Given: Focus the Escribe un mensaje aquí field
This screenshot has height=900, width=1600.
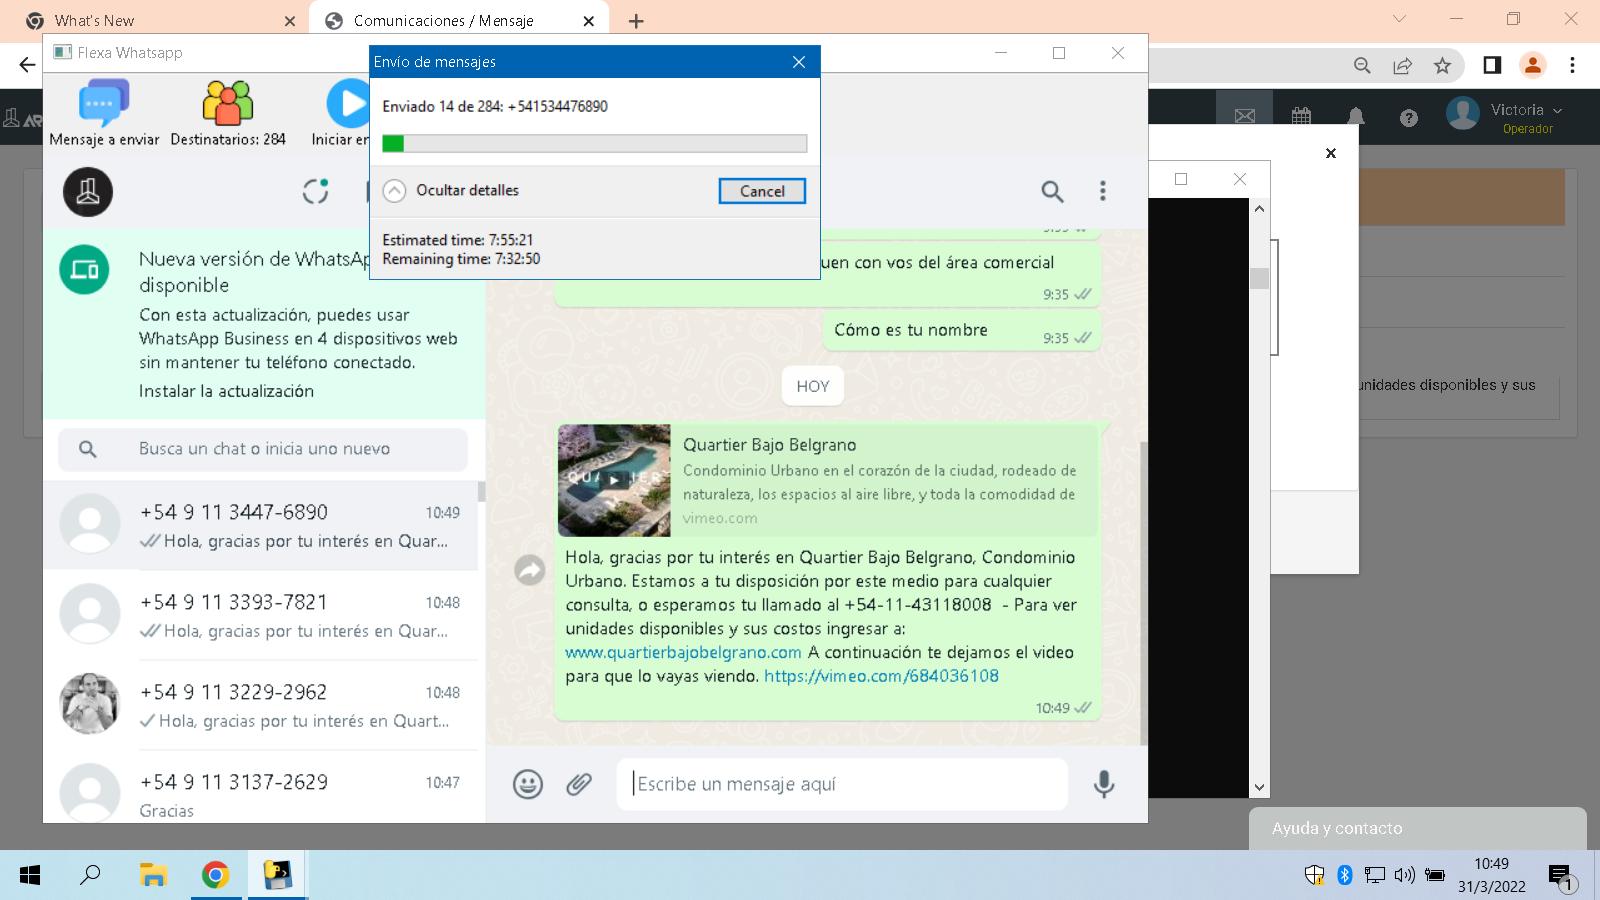Looking at the screenshot, I should pyautogui.click(x=842, y=784).
